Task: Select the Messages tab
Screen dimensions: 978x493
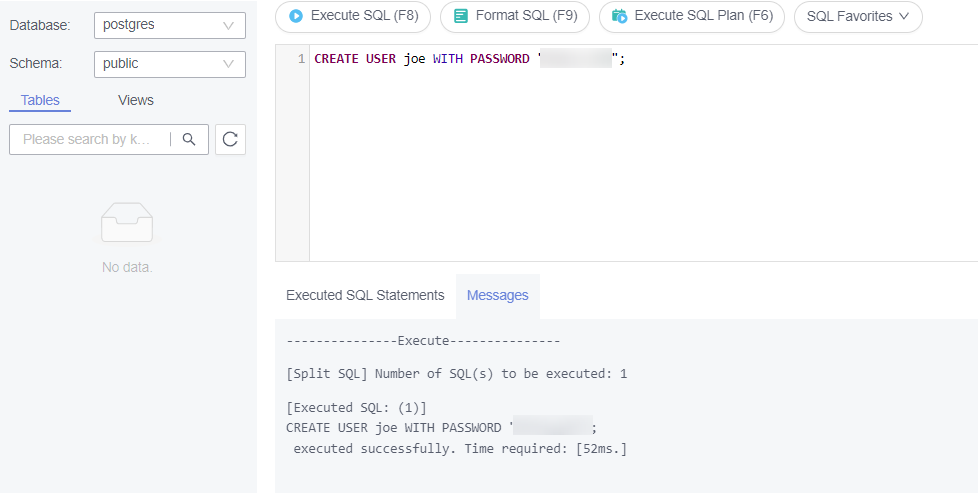Action: (497, 295)
